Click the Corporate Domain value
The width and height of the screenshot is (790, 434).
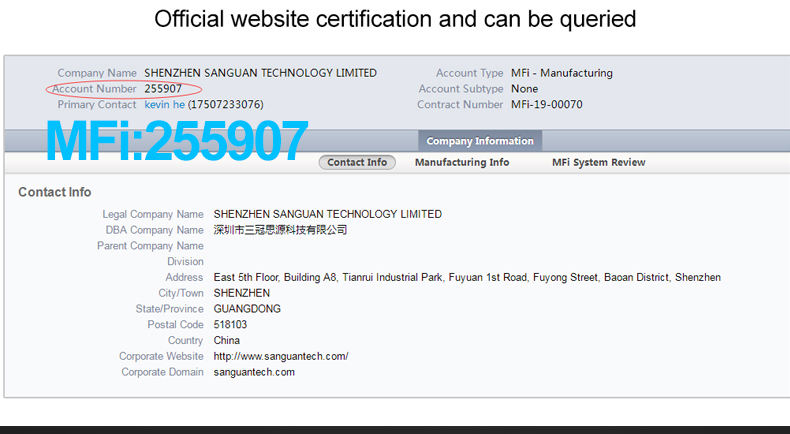coord(254,372)
